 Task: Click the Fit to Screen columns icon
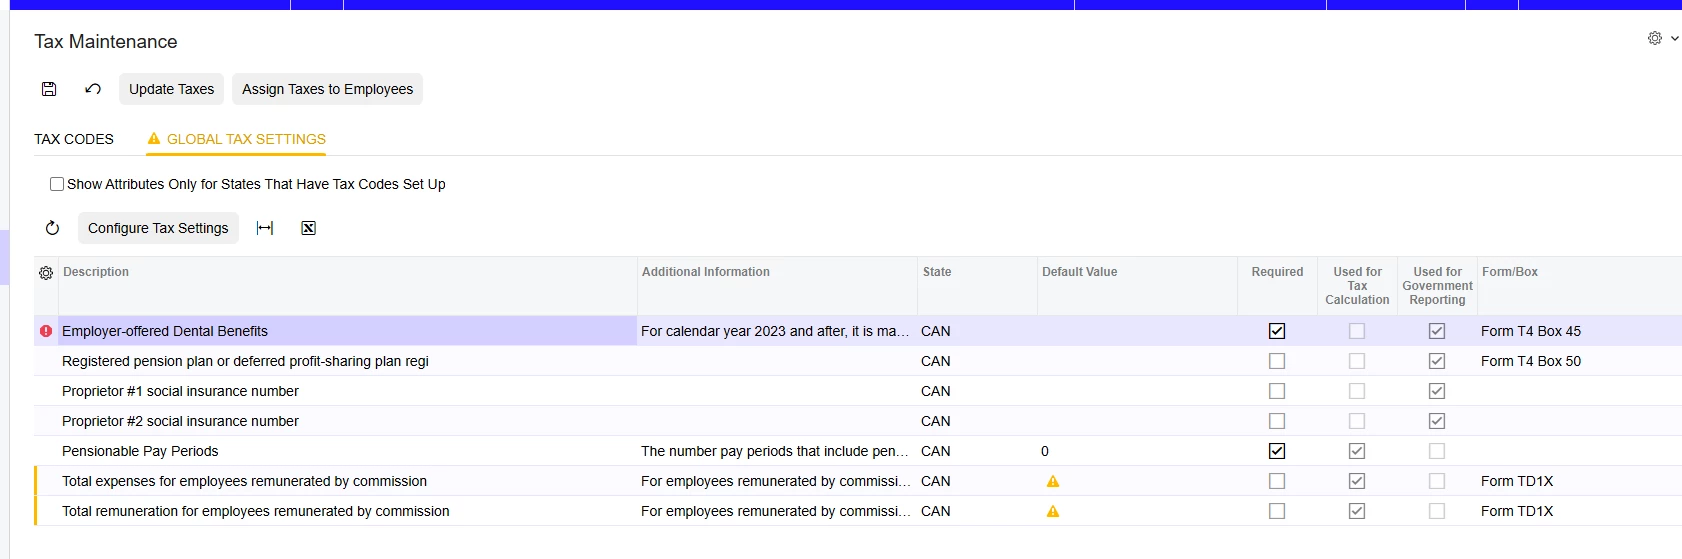click(x=265, y=228)
